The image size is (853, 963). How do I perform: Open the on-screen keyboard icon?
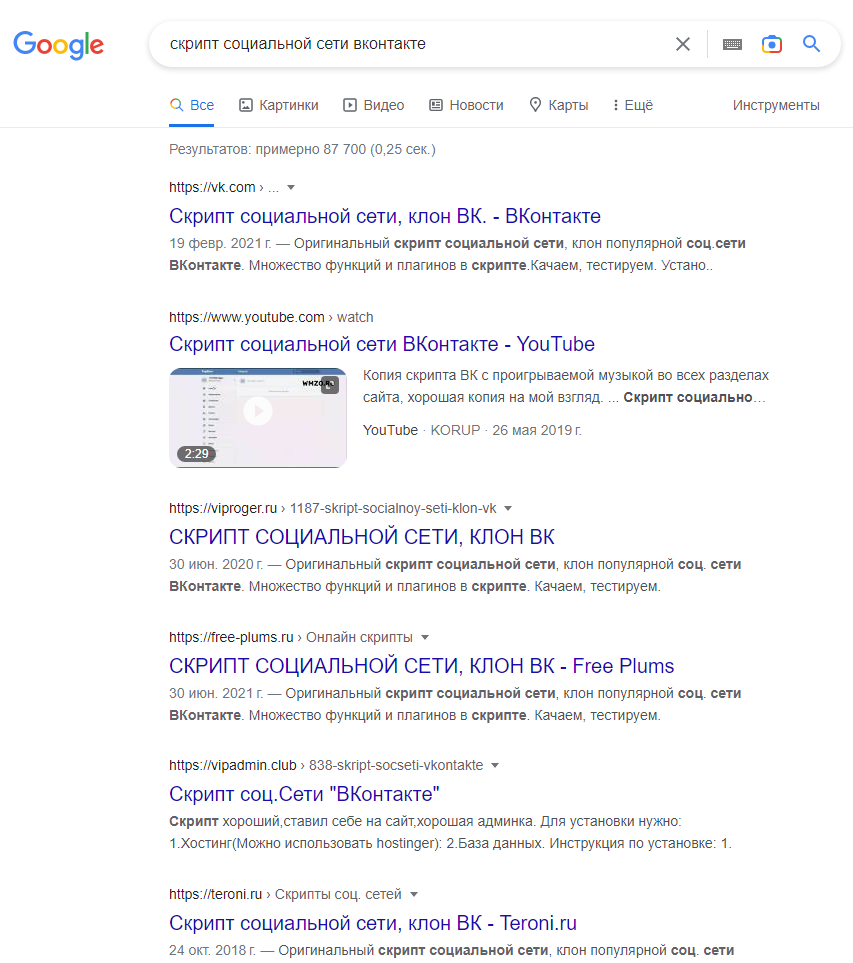[x=732, y=44]
